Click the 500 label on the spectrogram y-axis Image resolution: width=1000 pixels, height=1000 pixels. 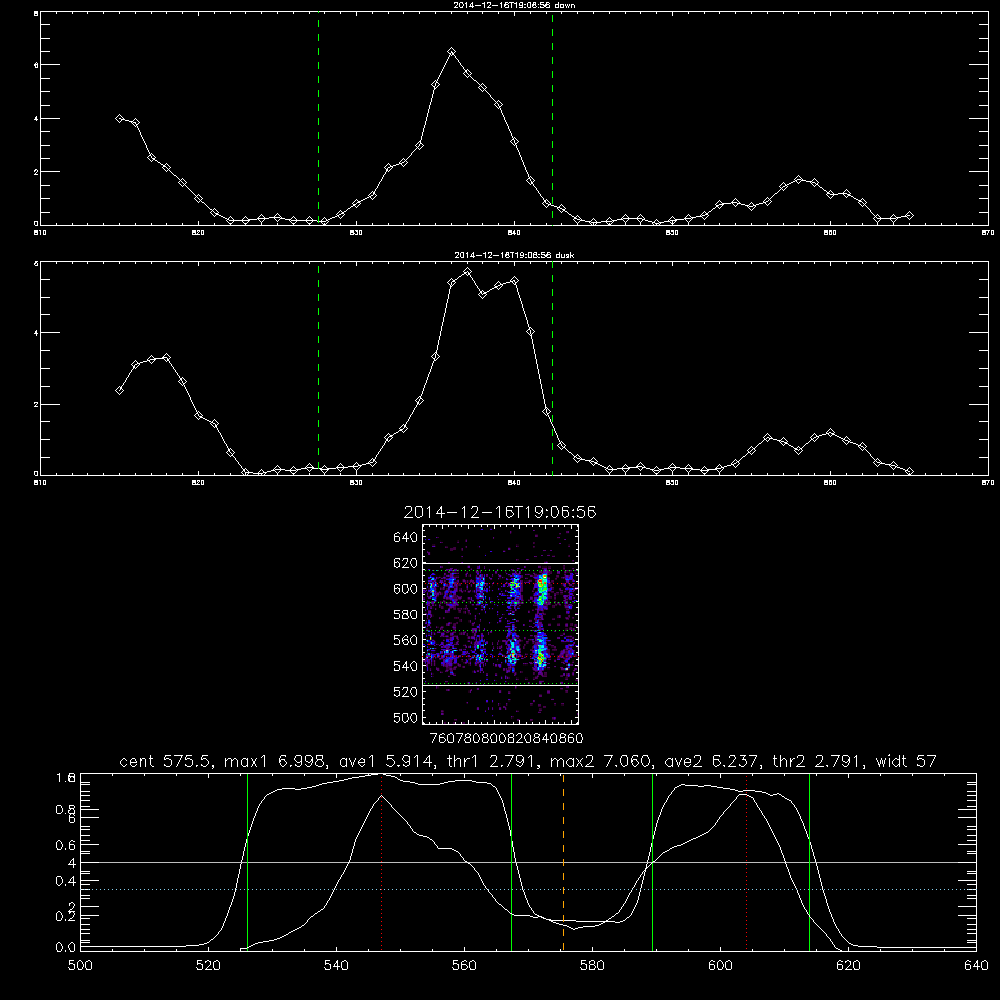405,718
